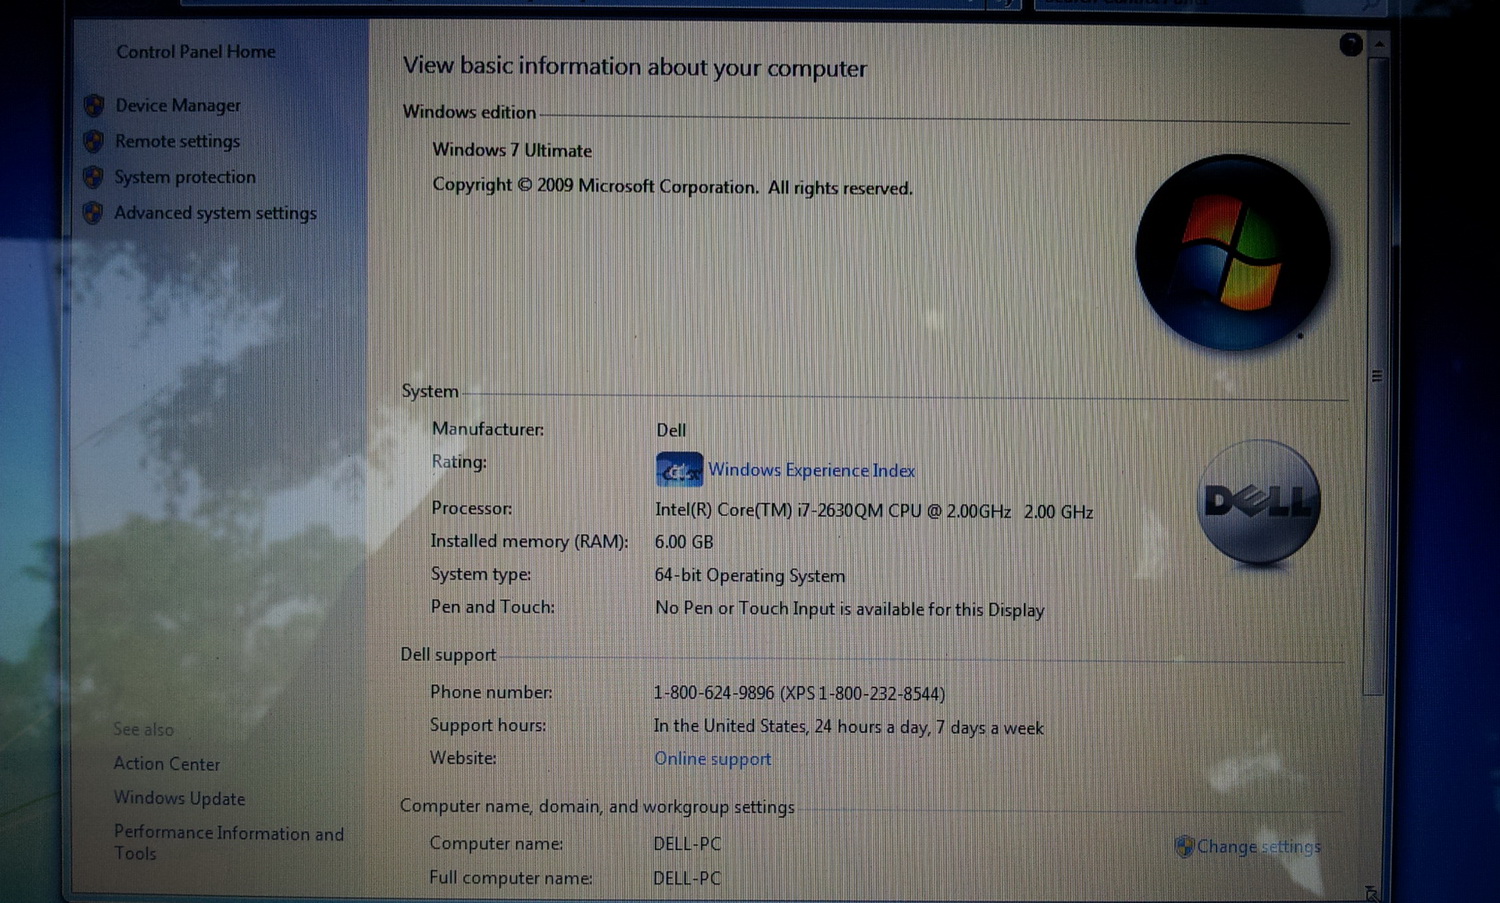Visit the Dell Online support link
Viewport: 1500px width, 903px height.
(712, 759)
